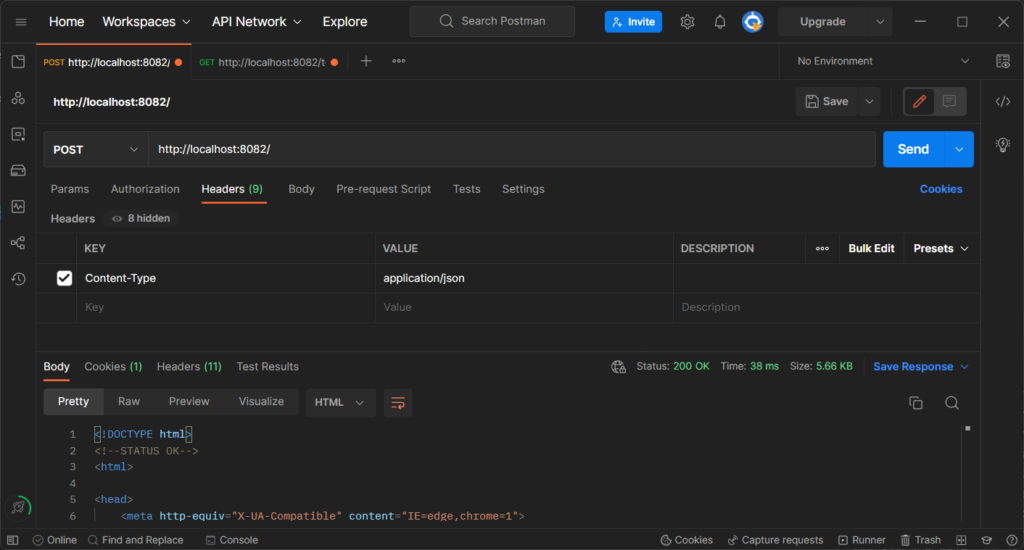Image resolution: width=1024 pixels, height=550 pixels.
Task: Show the 8 hidden headers
Action: point(141,218)
